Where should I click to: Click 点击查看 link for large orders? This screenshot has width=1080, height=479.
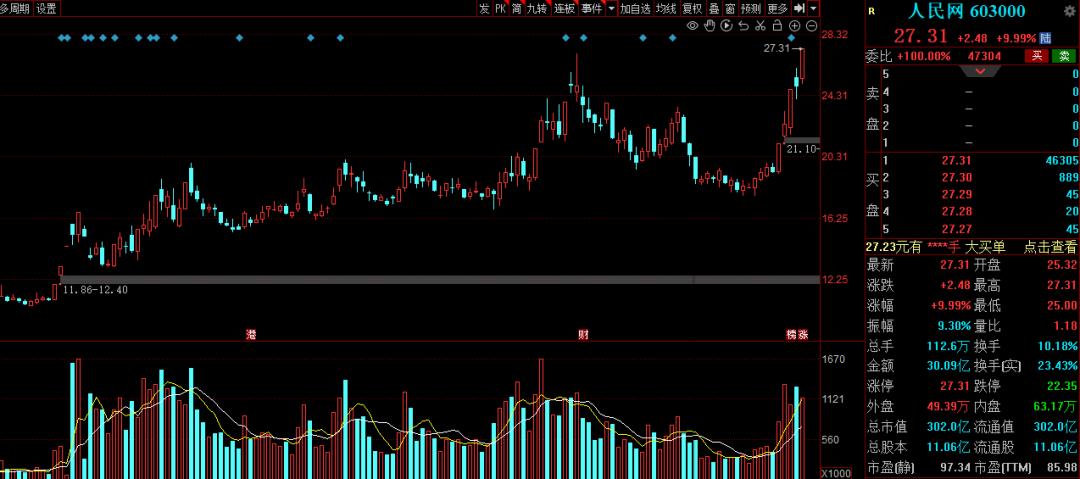pyautogui.click(x=1050, y=247)
